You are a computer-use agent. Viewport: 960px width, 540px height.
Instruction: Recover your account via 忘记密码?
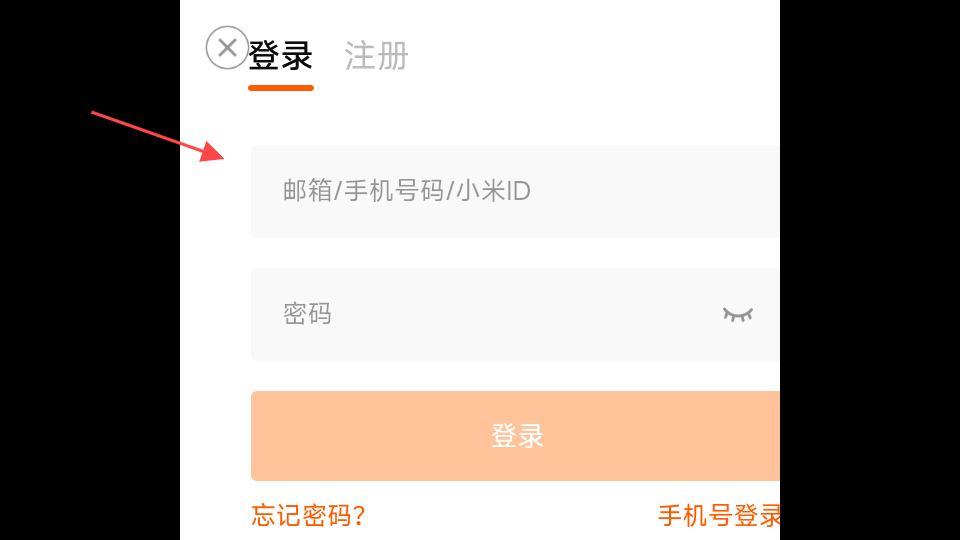click(x=308, y=516)
